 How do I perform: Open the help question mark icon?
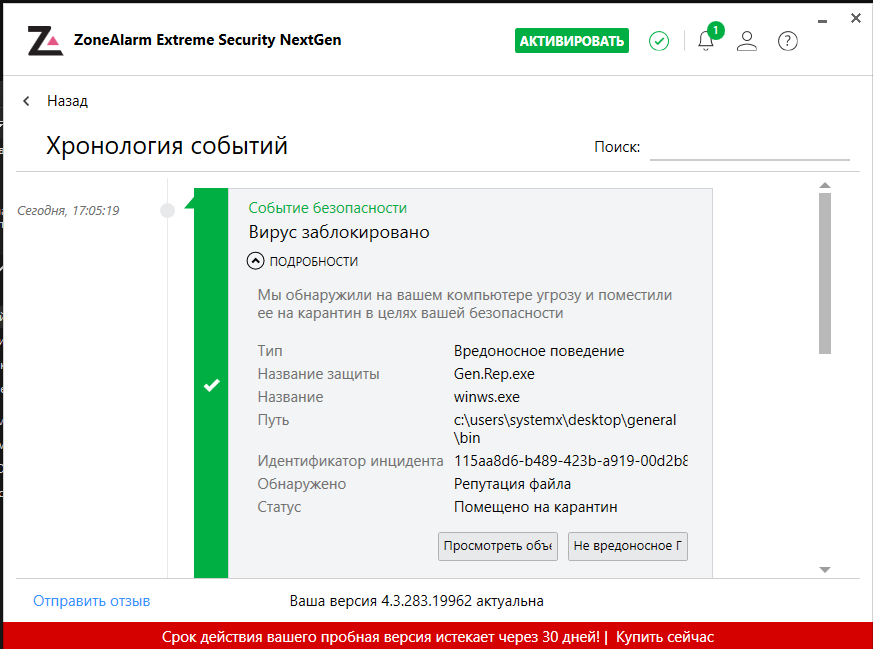point(787,41)
